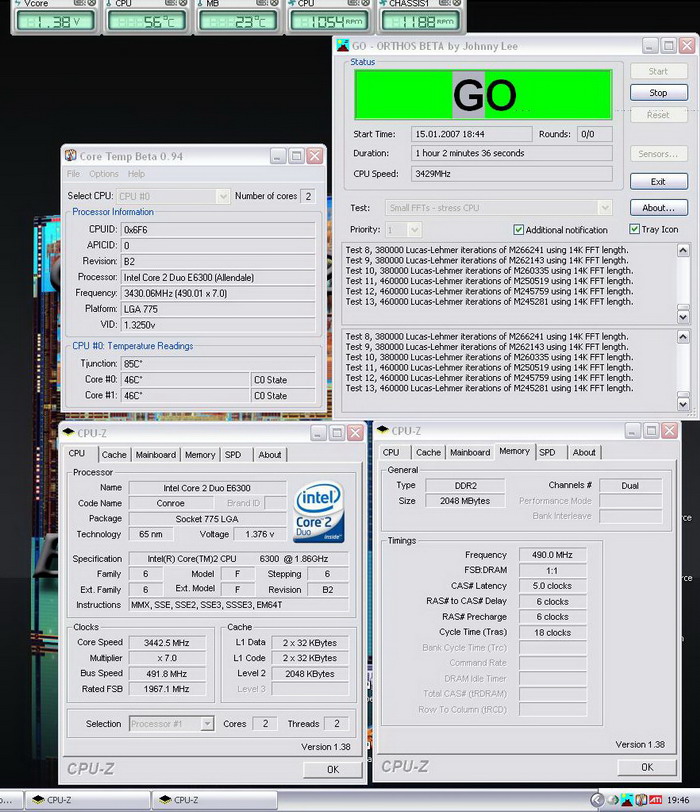Click the Intel Core 2 Duo logo

(319, 512)
